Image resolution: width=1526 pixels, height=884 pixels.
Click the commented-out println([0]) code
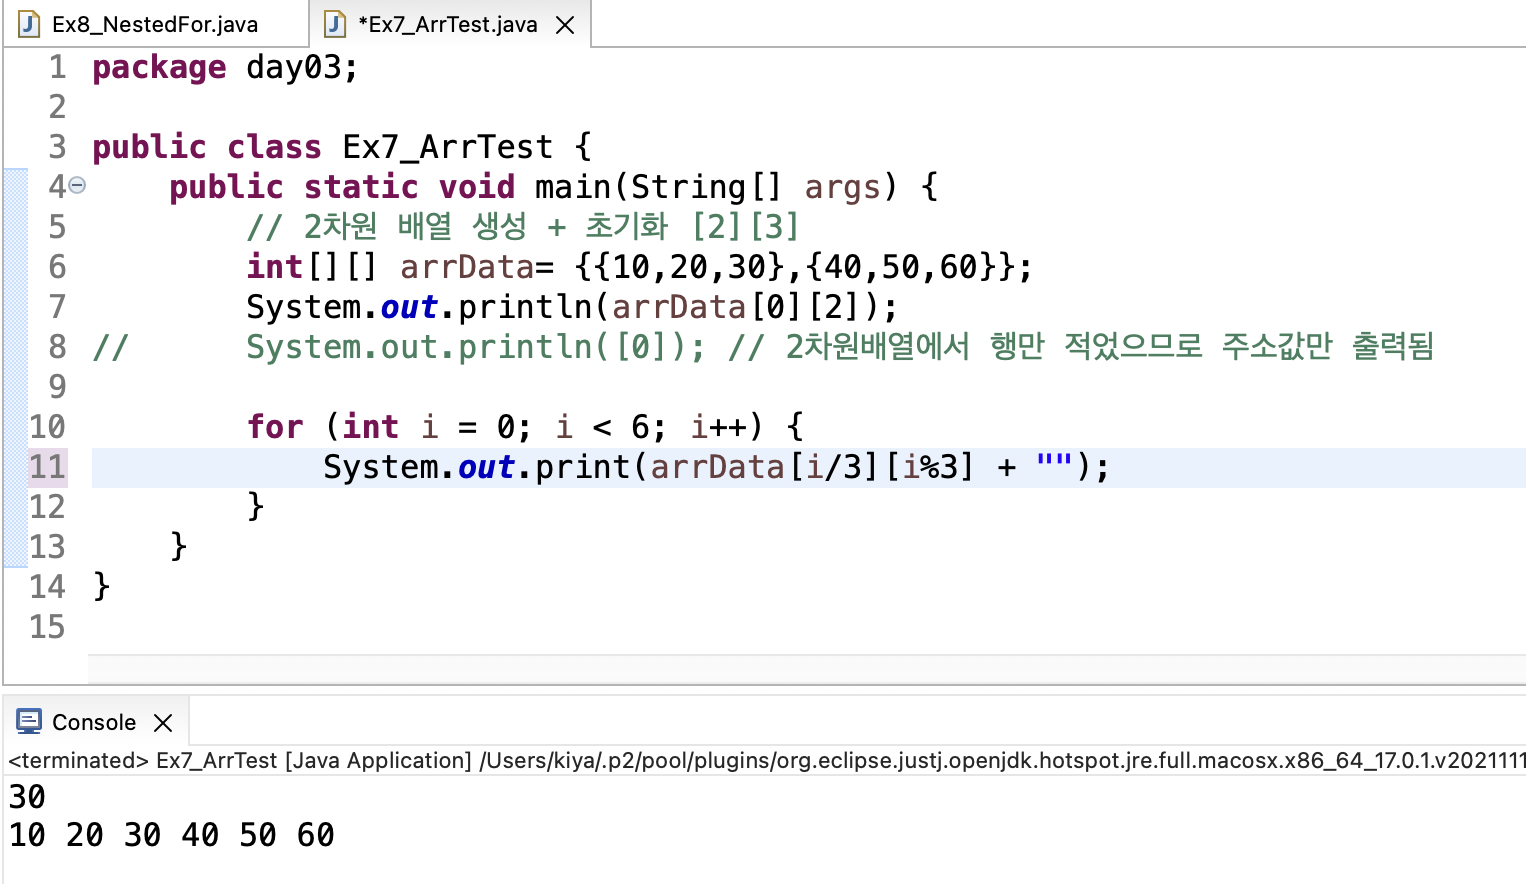[476, 347]
